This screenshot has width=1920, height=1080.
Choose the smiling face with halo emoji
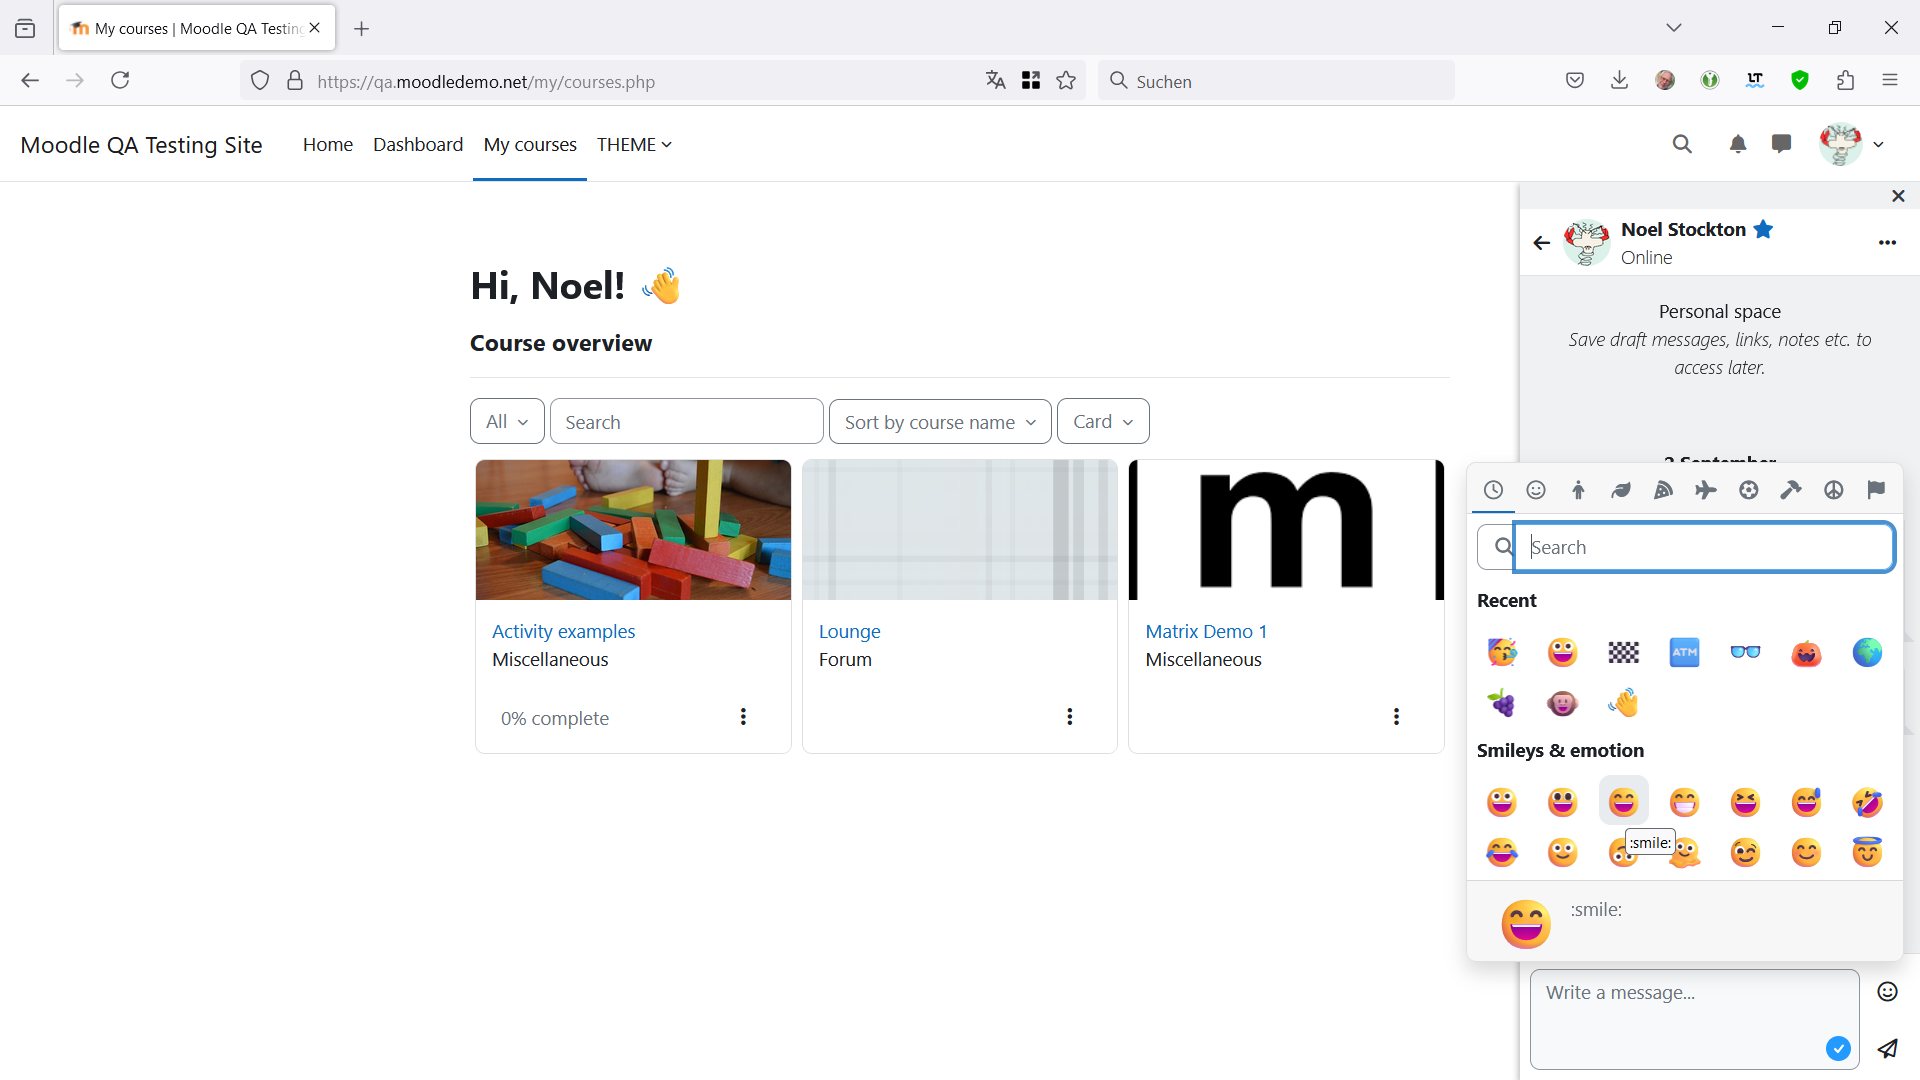1867,852
